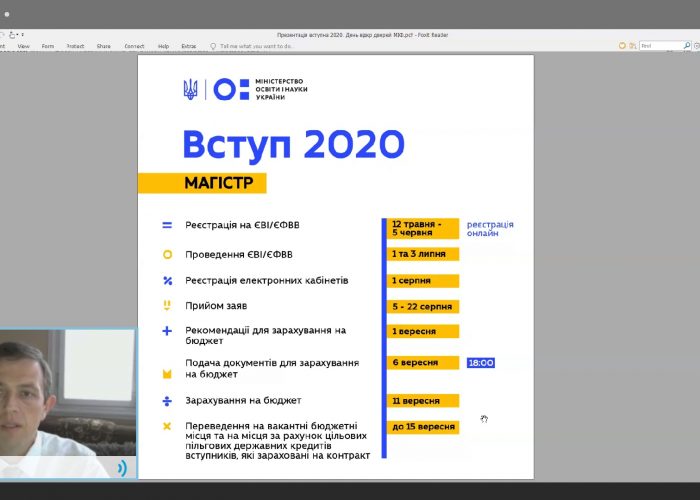
Task: Click 'Рекомендації для зарахування на бюджет' text
Action: (x=266, y=335)
